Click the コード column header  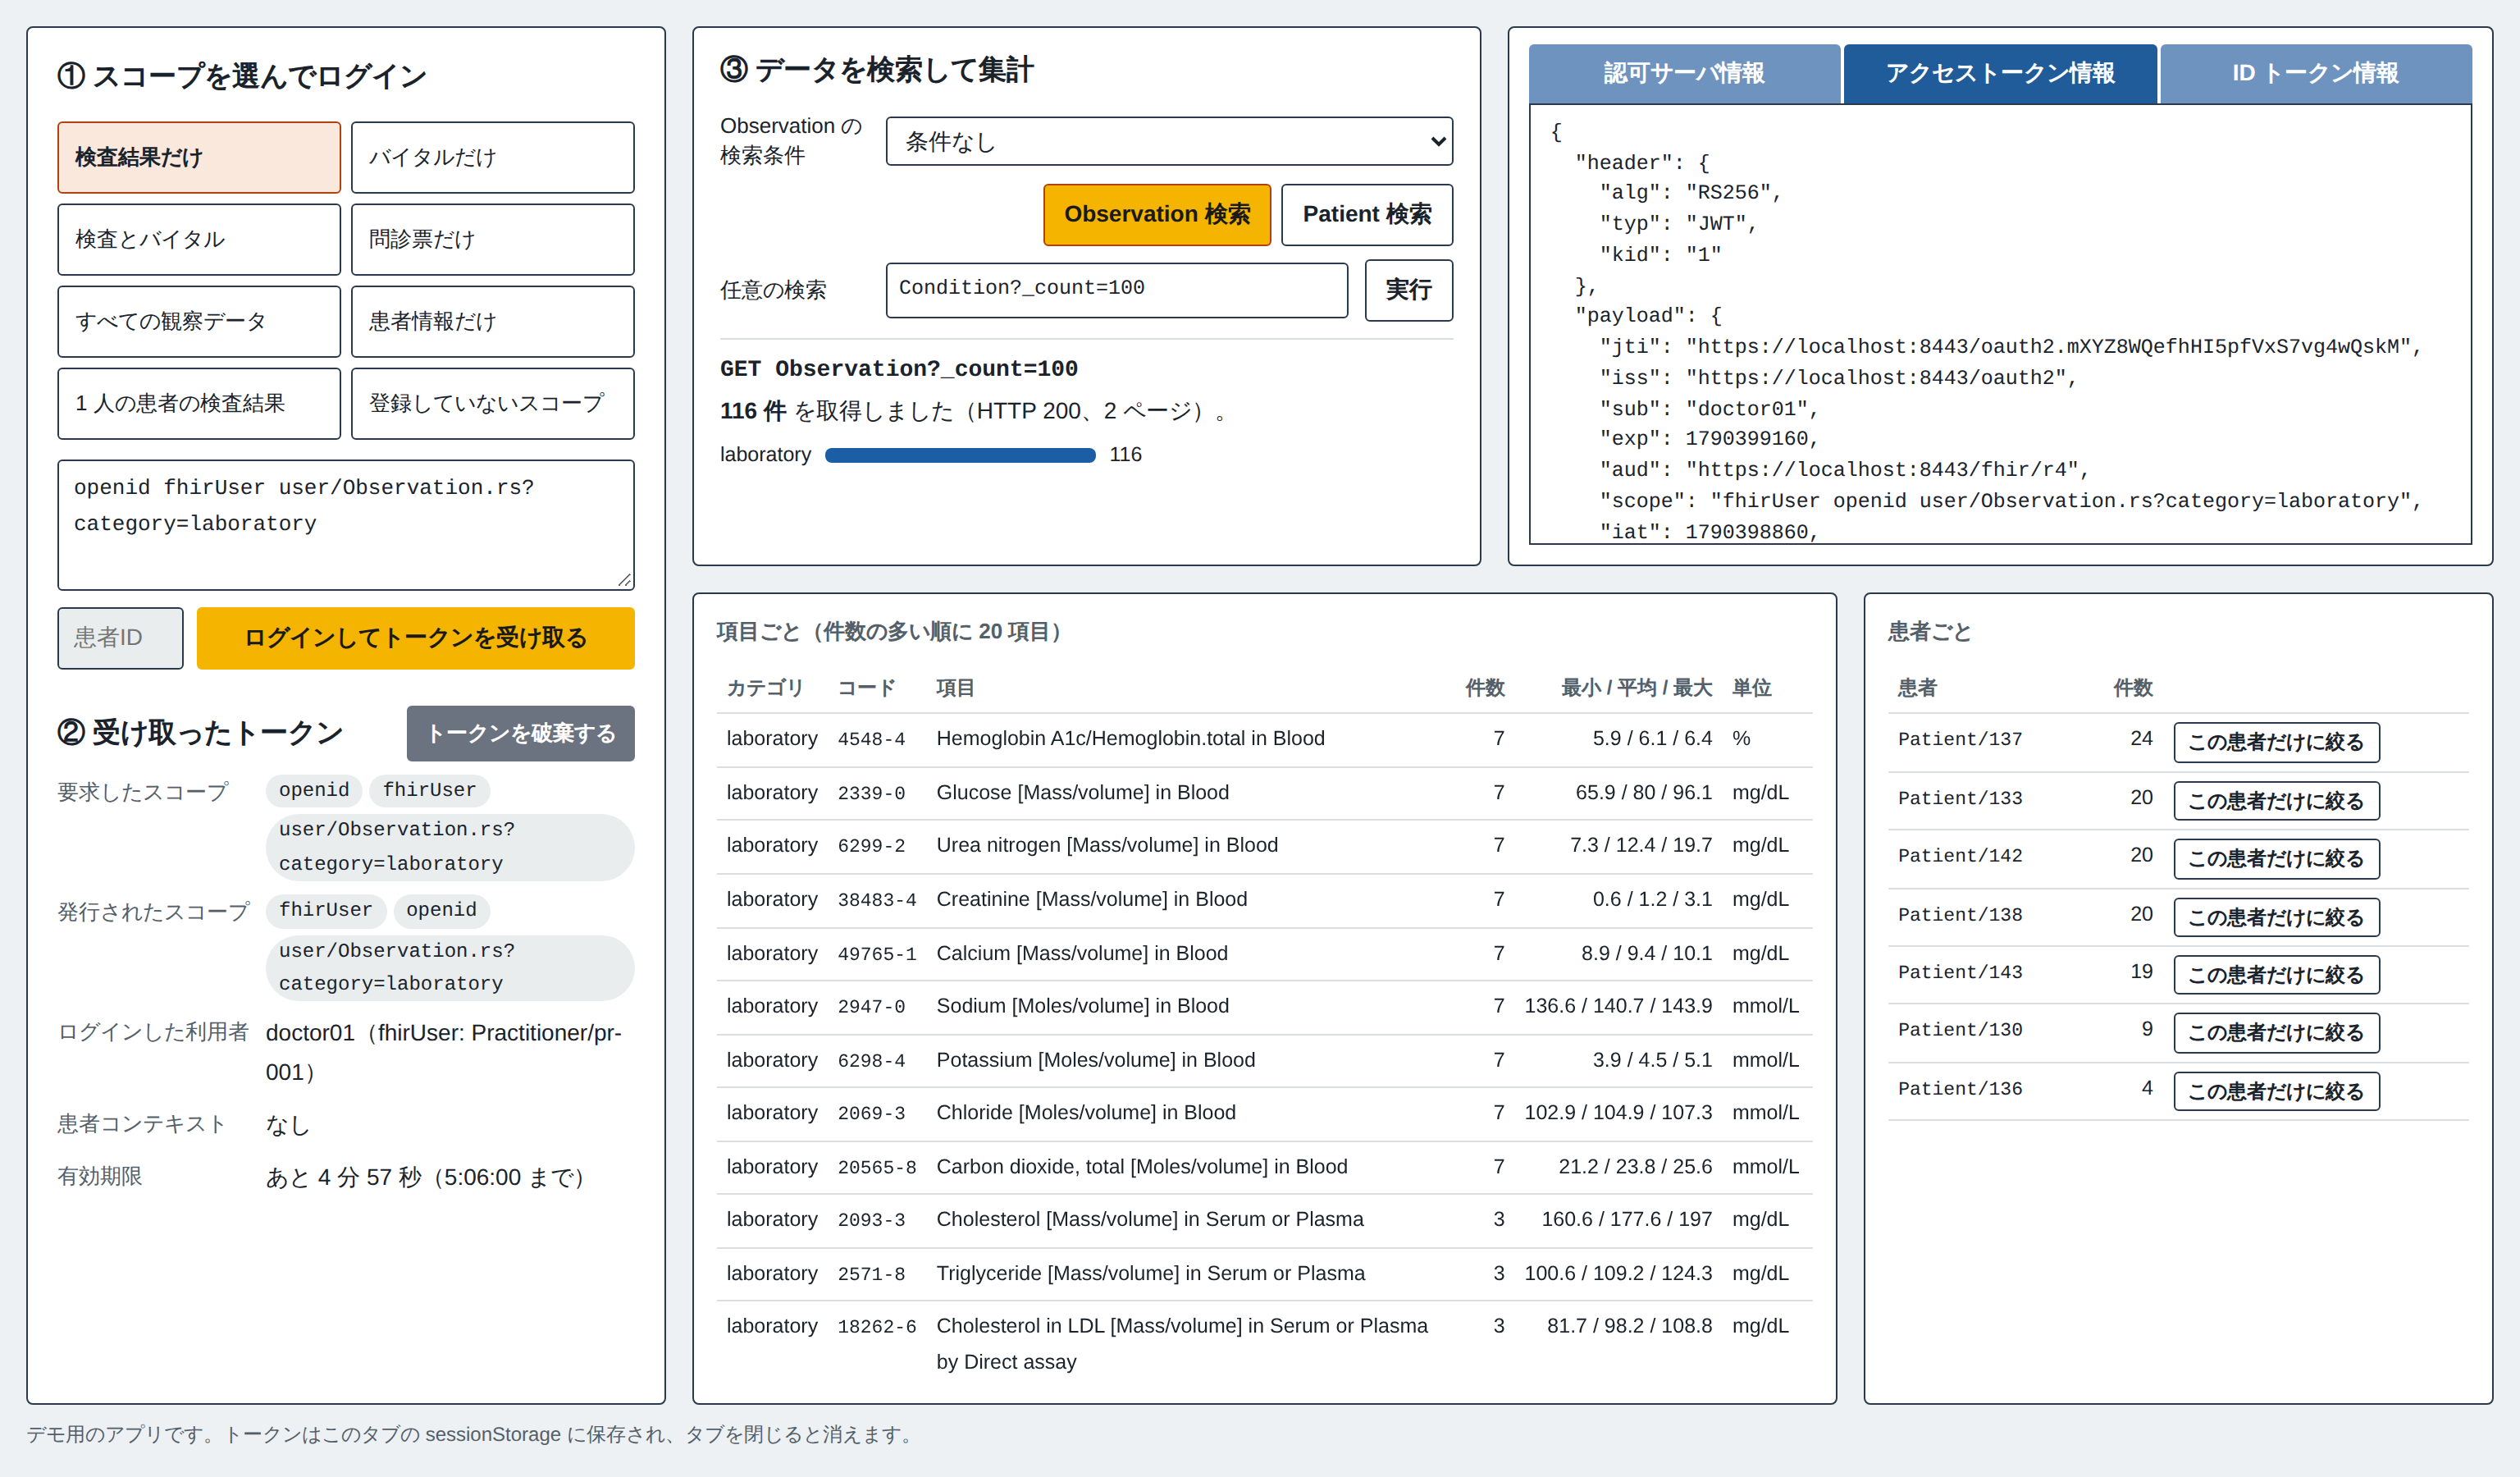[x=866, y=688]
